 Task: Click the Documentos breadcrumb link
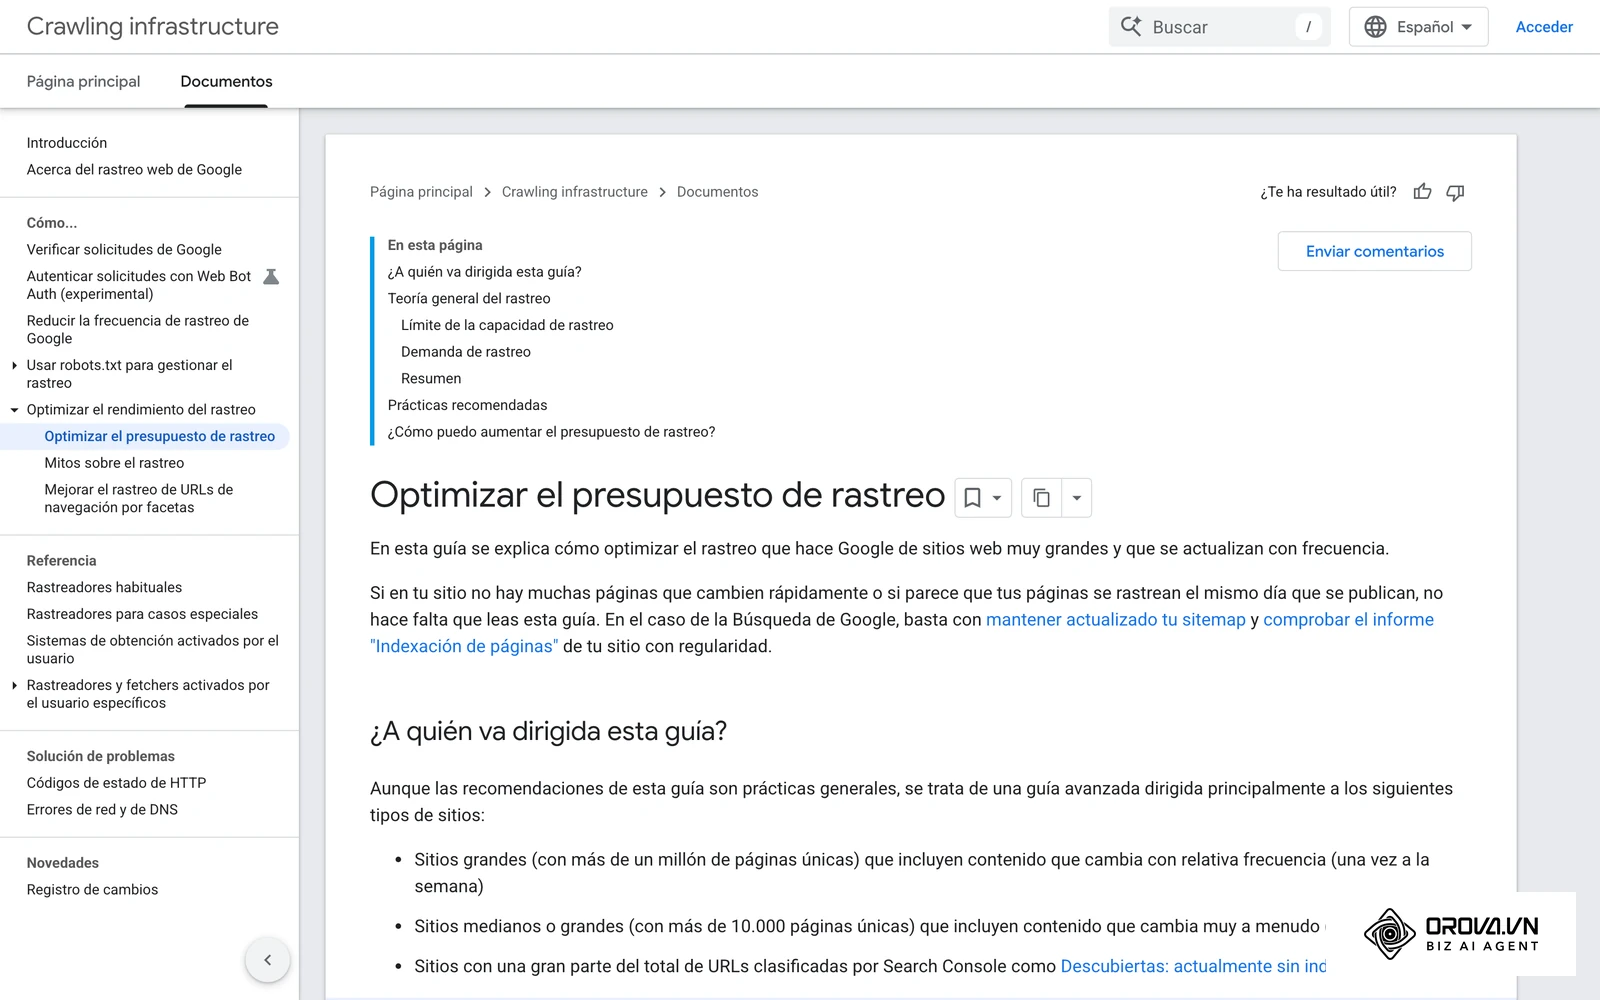tap(717, 192)
